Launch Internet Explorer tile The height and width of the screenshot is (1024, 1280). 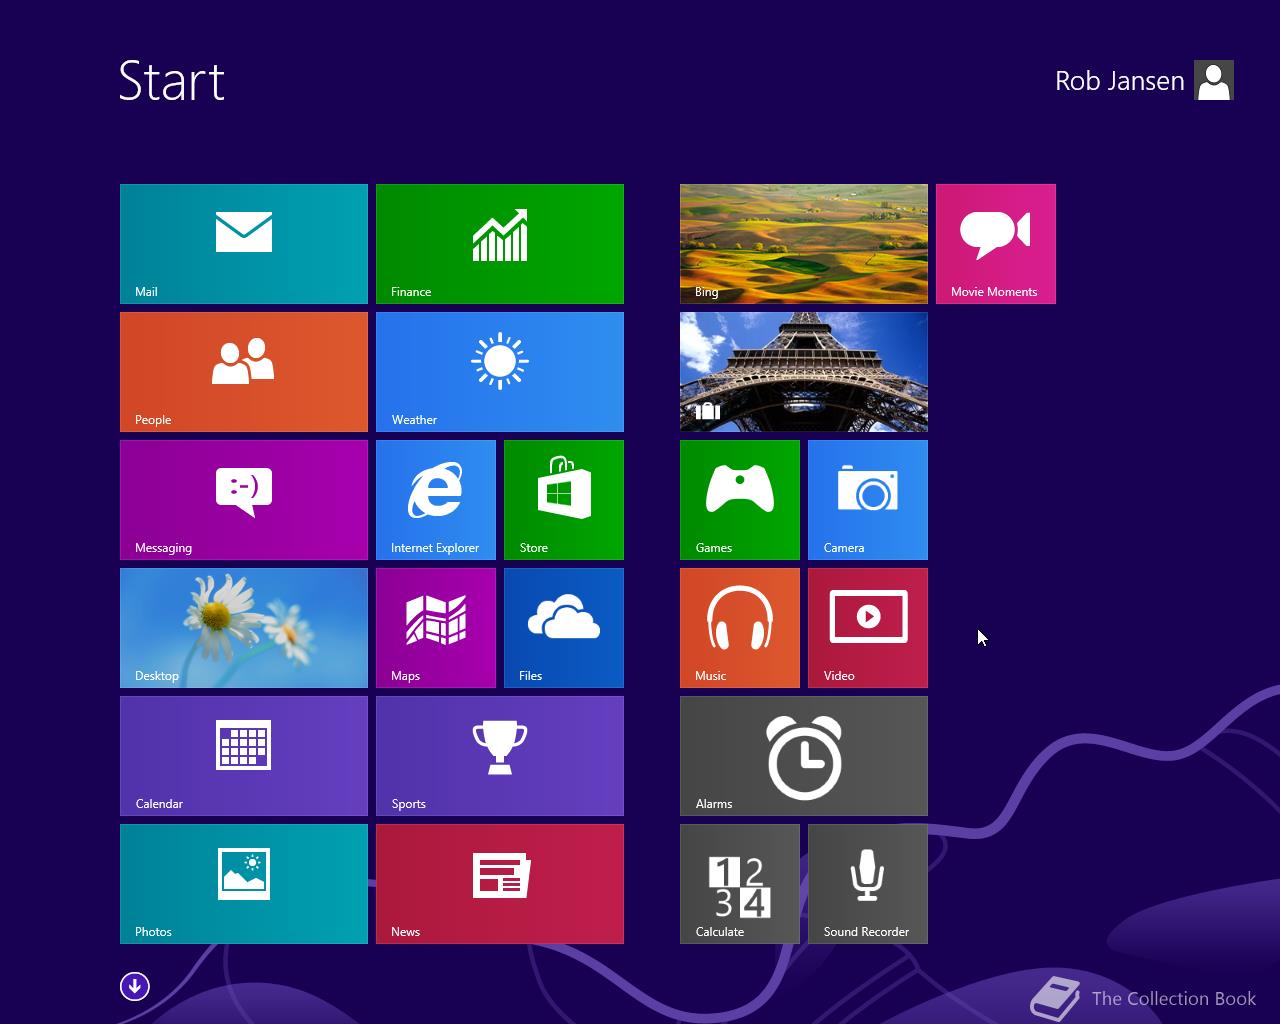click(436, 500)
